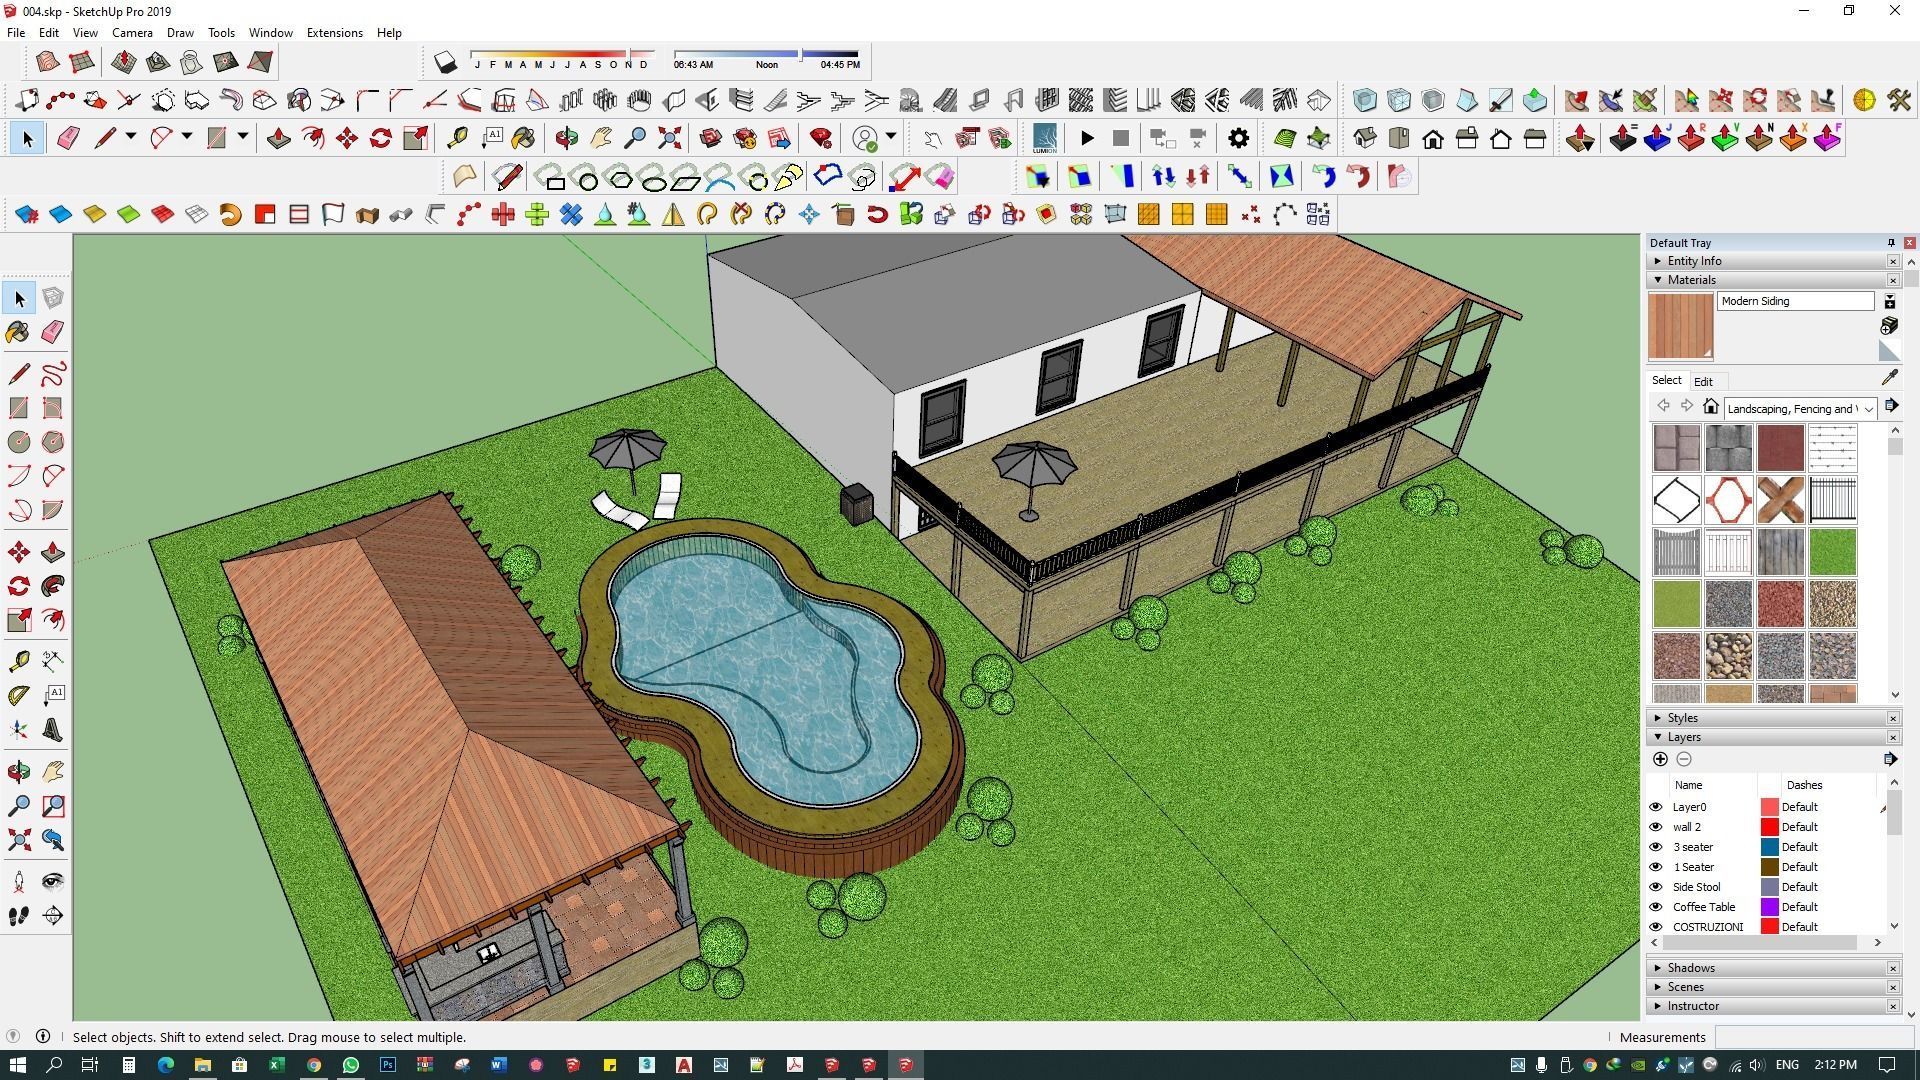Click Zoom Extents in left toolbar
The width and height of the screenshot is (1920, 1080).
19,839
